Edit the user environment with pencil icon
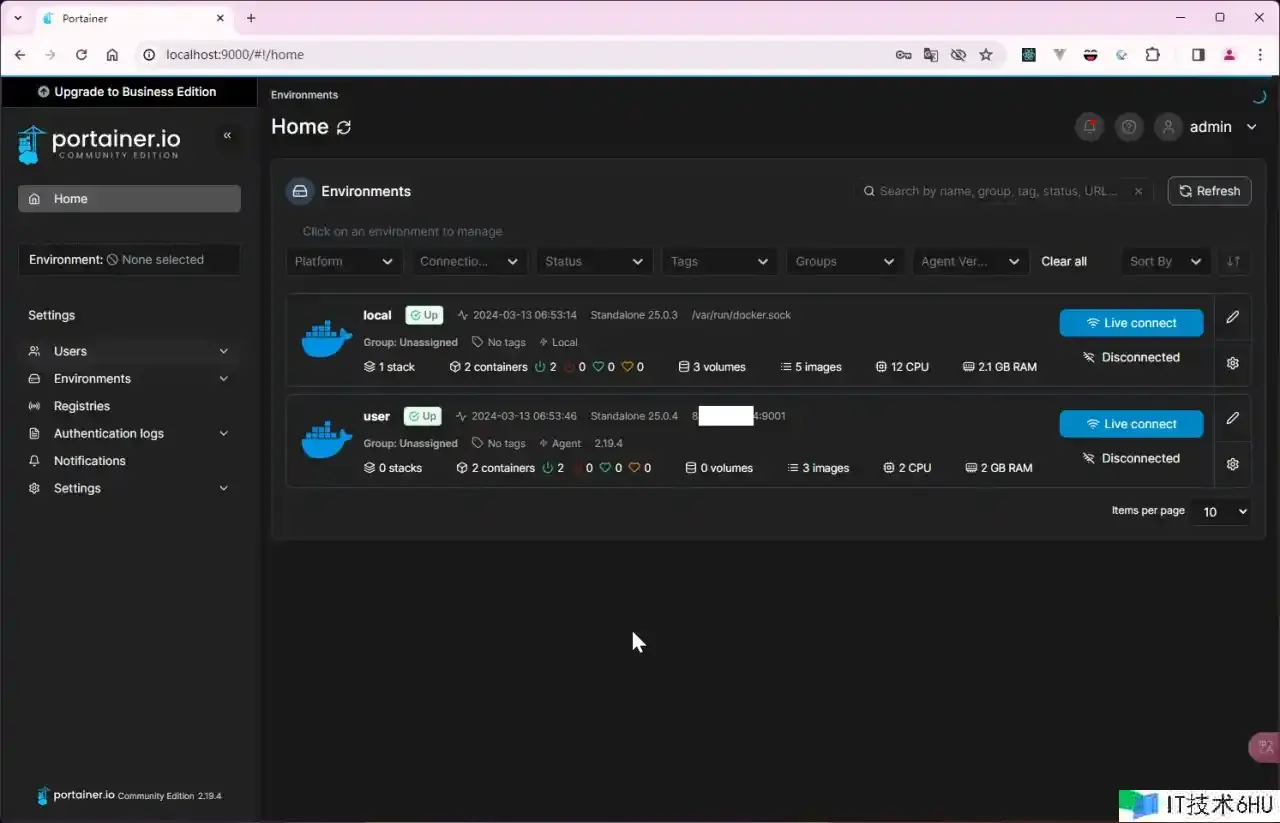 pyautogui.click(x=1232, y=418)
